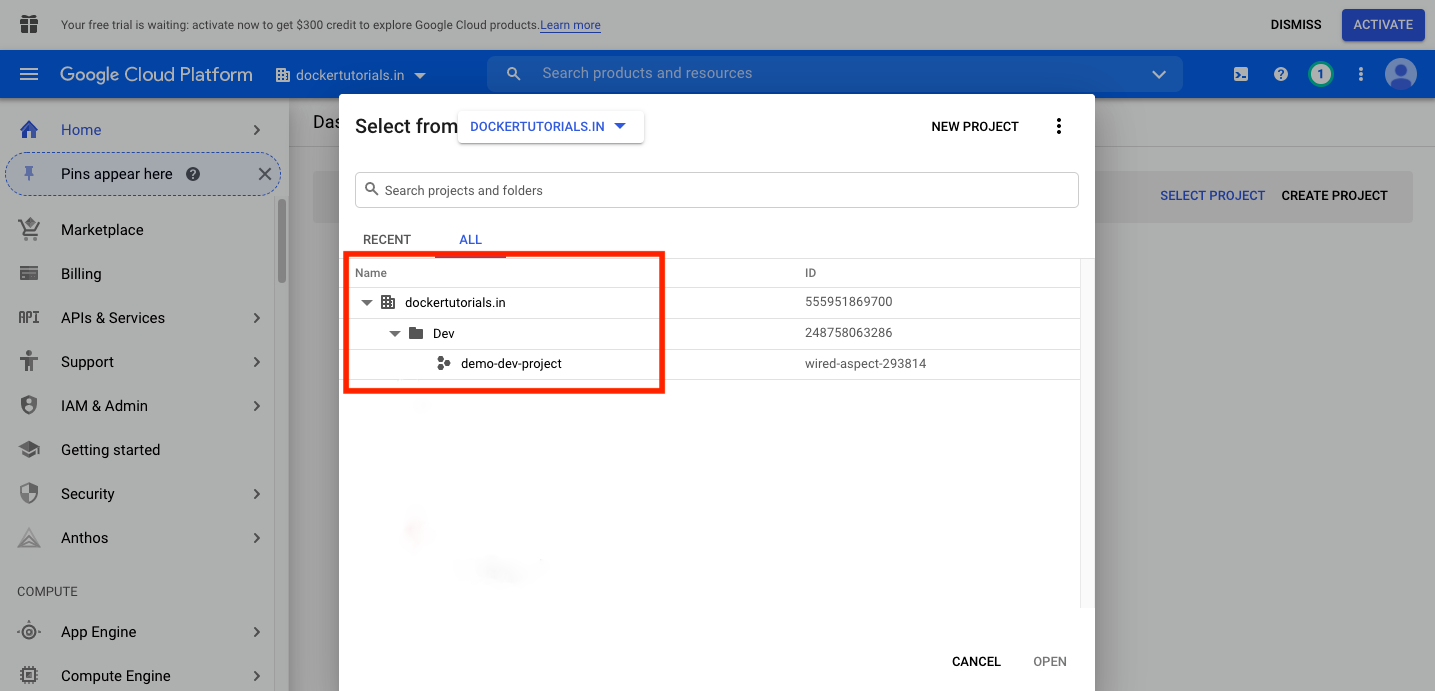Expand the Anthos submenu chevron
1435x691 pixels.
257,538
